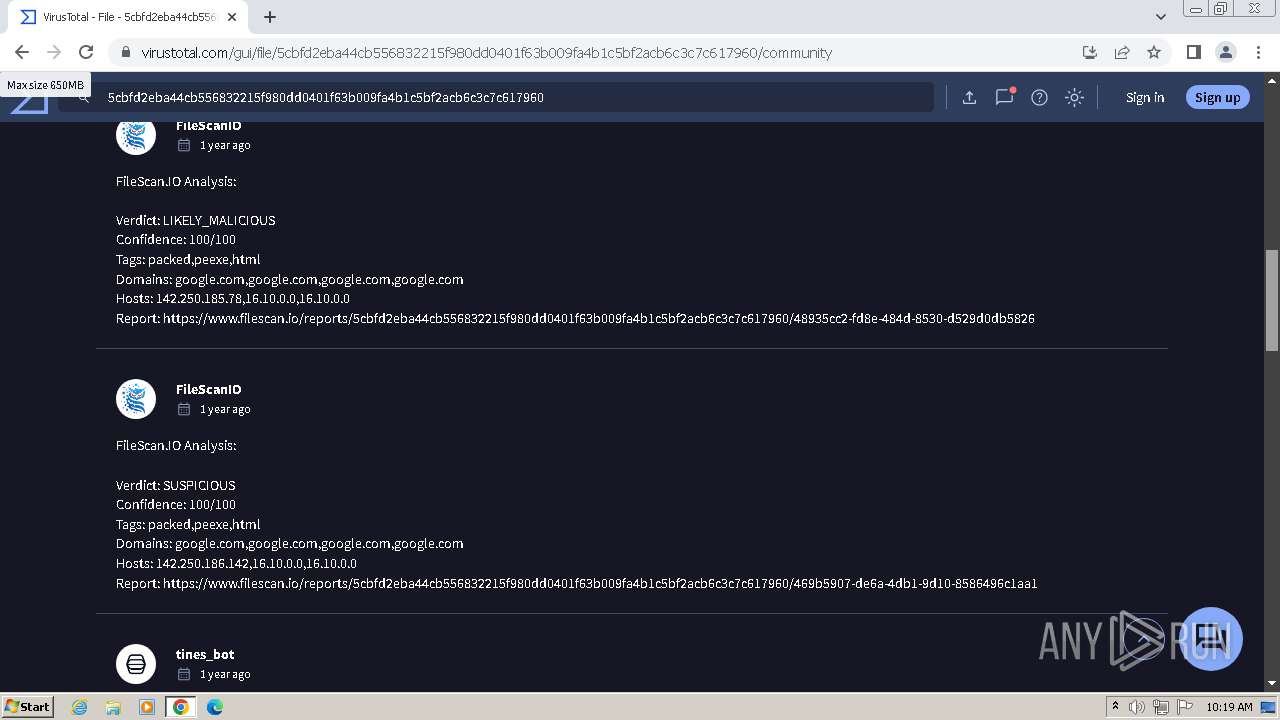
Task: Open Microsoft Edge from taskbar
Action: tap(215, 707)
